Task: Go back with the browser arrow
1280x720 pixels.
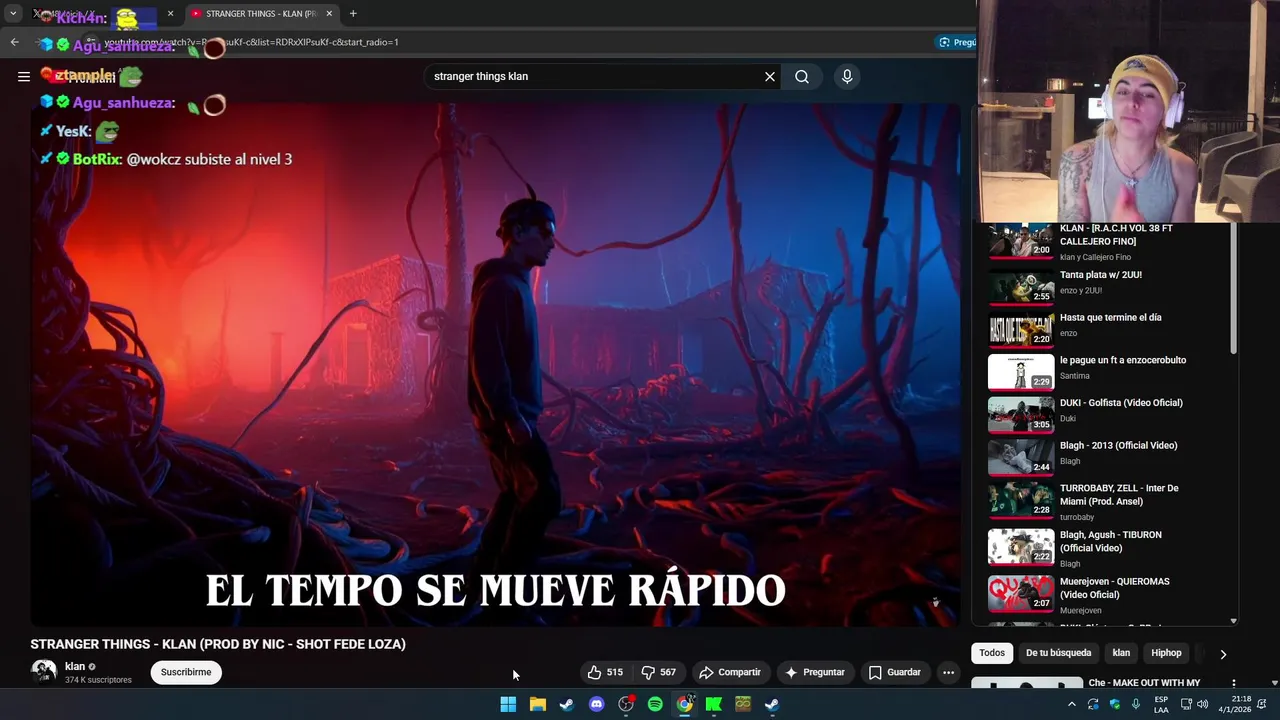Action: tap(14, 42)
